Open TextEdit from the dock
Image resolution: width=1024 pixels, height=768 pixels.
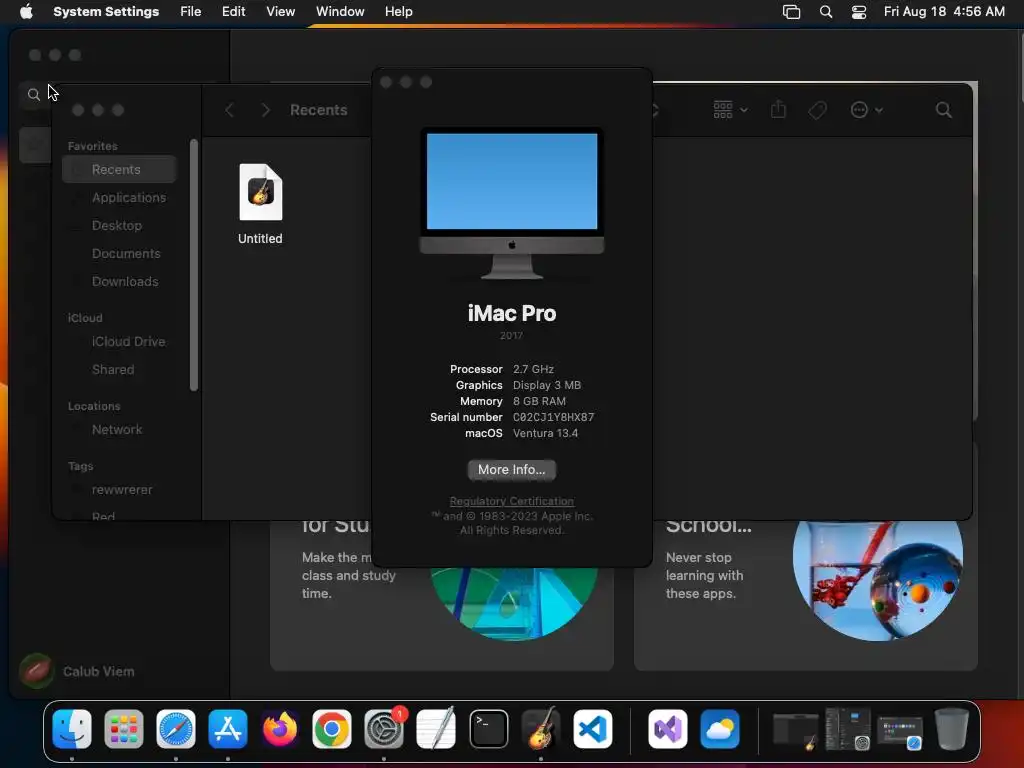(x=436, y=729)
